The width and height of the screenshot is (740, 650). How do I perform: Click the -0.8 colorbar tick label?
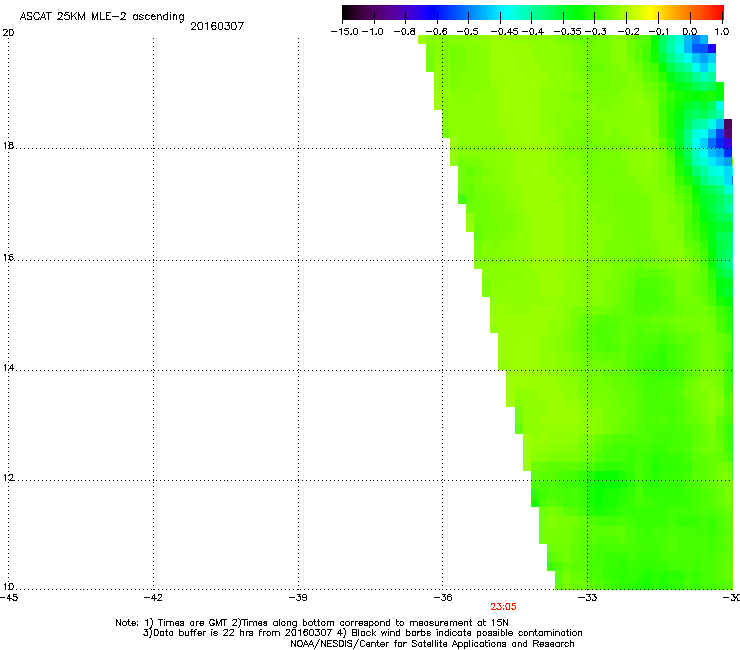(x=405, y=32)
